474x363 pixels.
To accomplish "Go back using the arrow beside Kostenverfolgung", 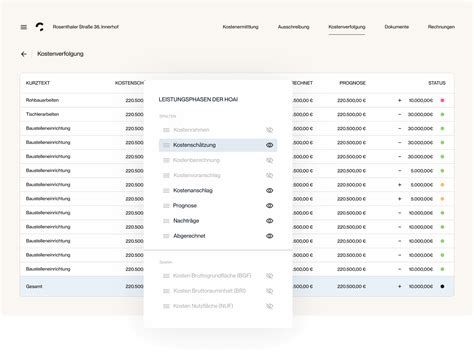I will pyautogui.click(x=24, y=54).
